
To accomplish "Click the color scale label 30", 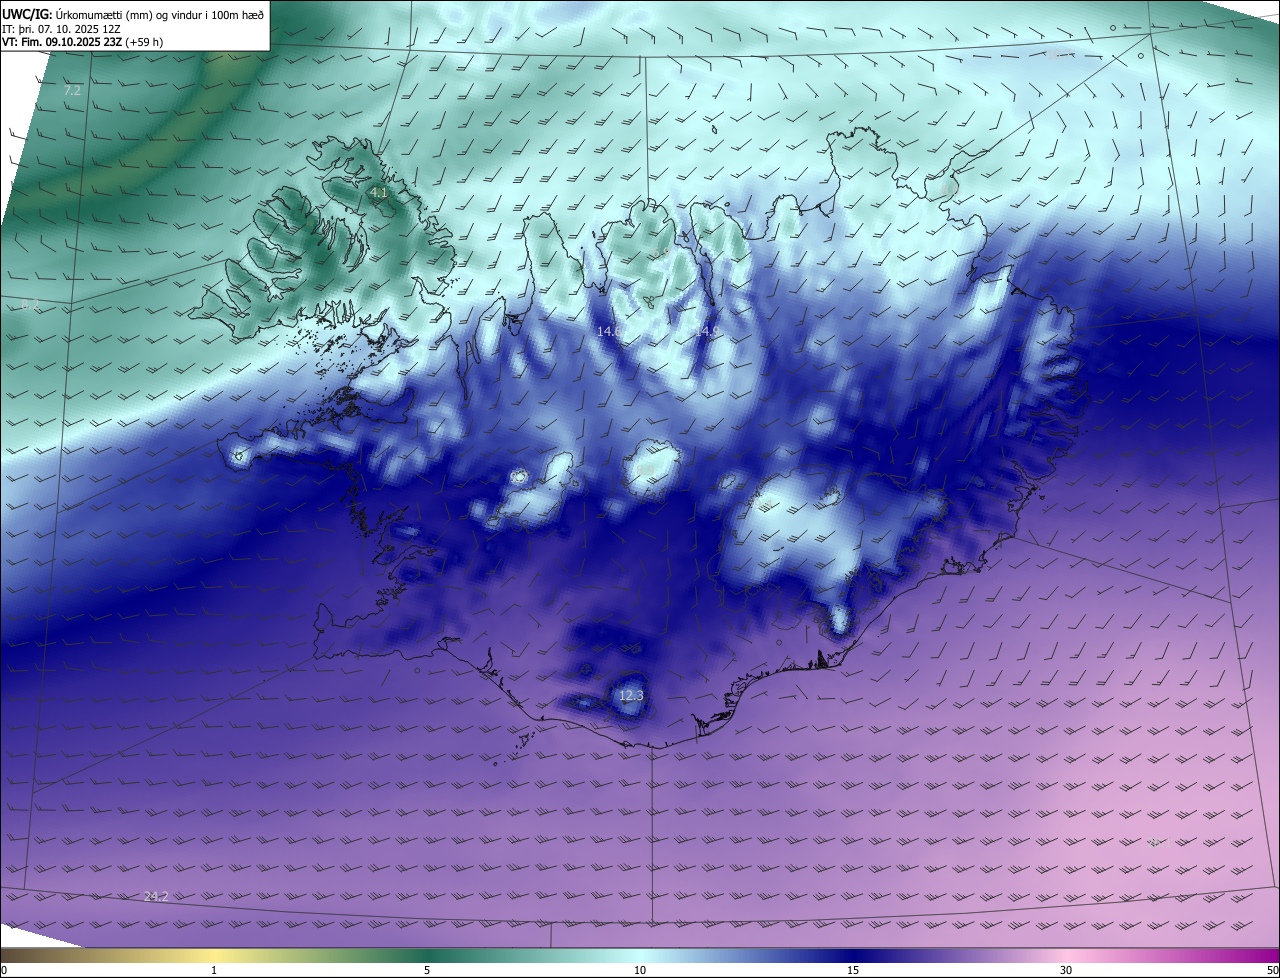I will coord(1066,970).
